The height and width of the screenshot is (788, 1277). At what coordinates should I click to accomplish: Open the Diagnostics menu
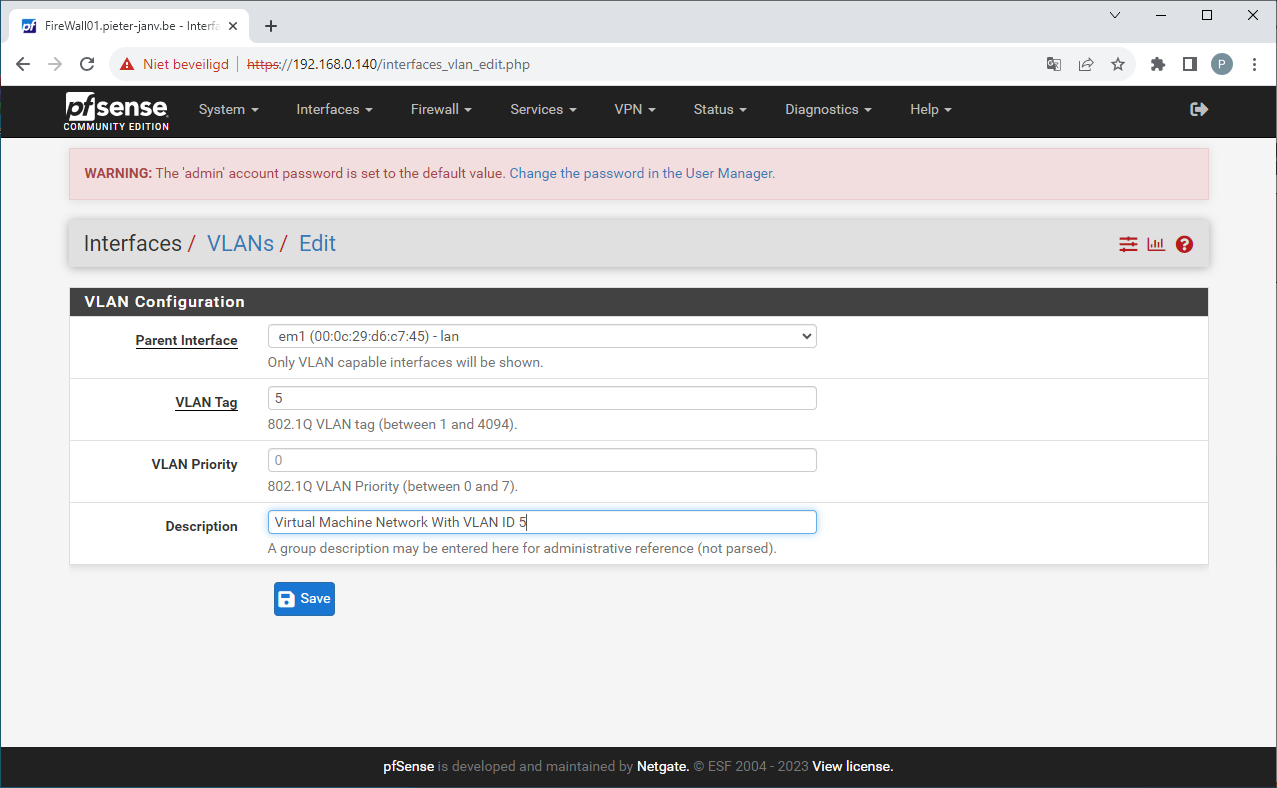coord(828,110)
